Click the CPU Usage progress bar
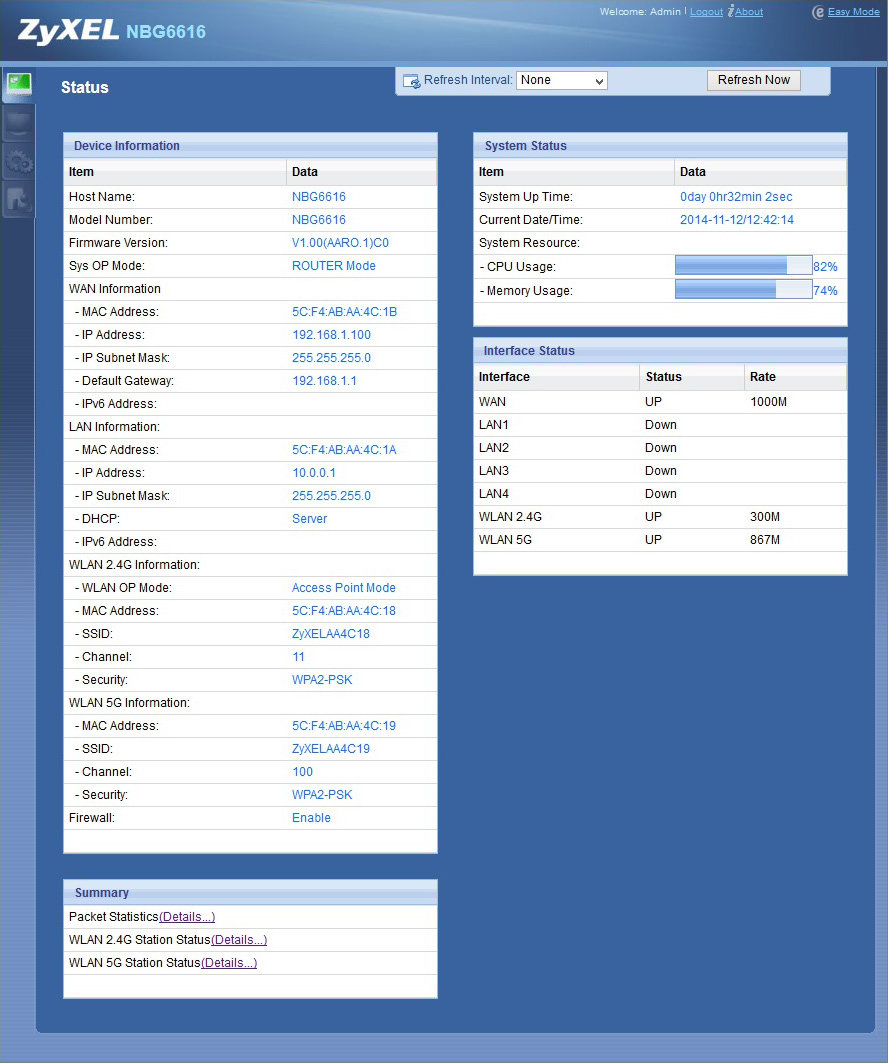The width and height of the screenshot is (888, 1063). 744,266
